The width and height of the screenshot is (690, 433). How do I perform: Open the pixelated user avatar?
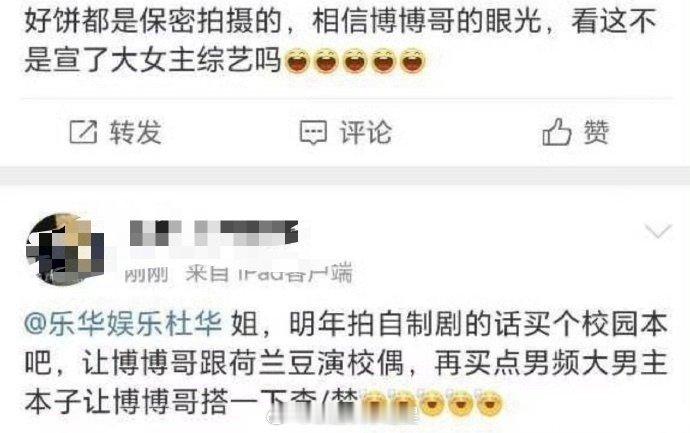[65, 250]
